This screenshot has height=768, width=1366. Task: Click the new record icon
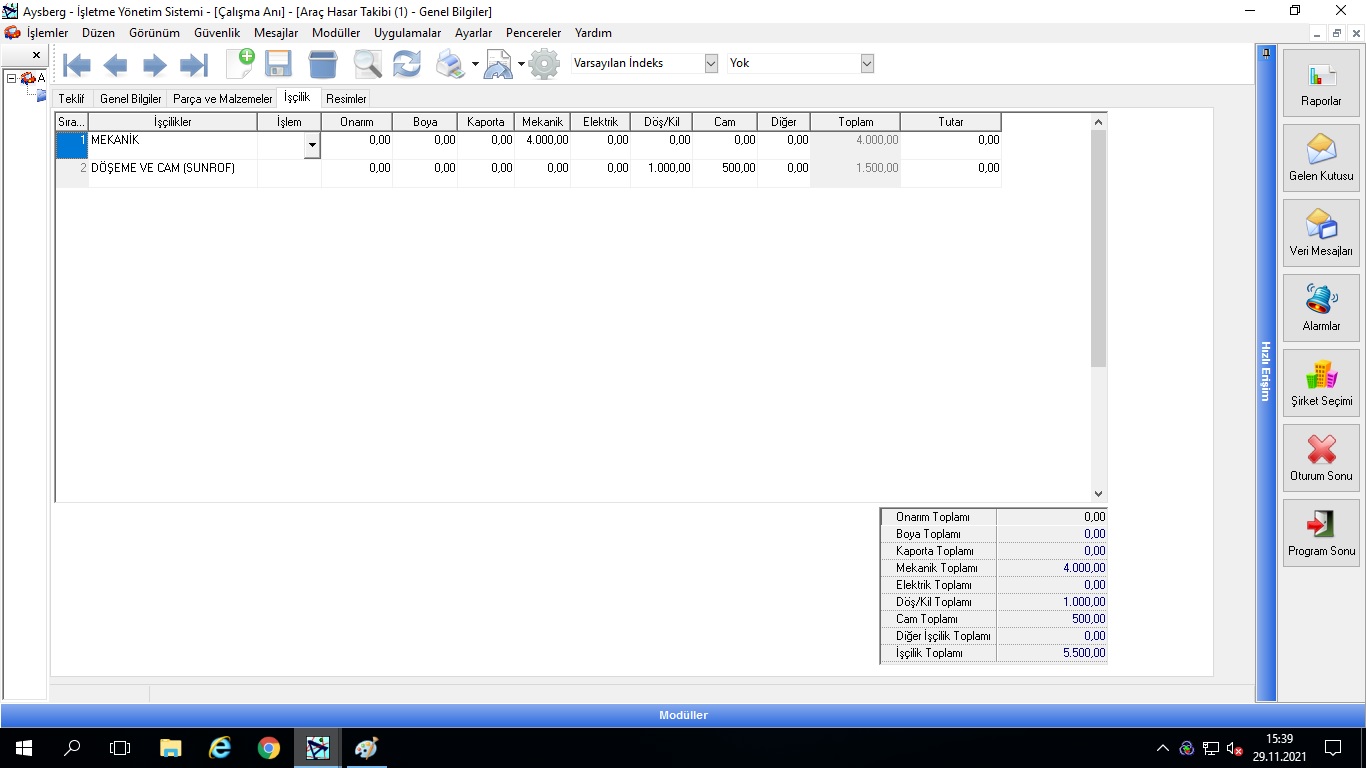(240, 64)
